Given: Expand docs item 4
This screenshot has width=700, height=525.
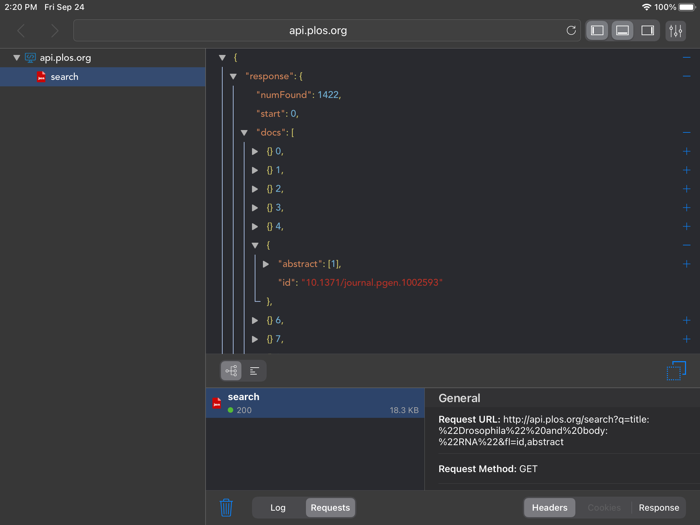Looking at the screenshot, I should pos(255,226).
